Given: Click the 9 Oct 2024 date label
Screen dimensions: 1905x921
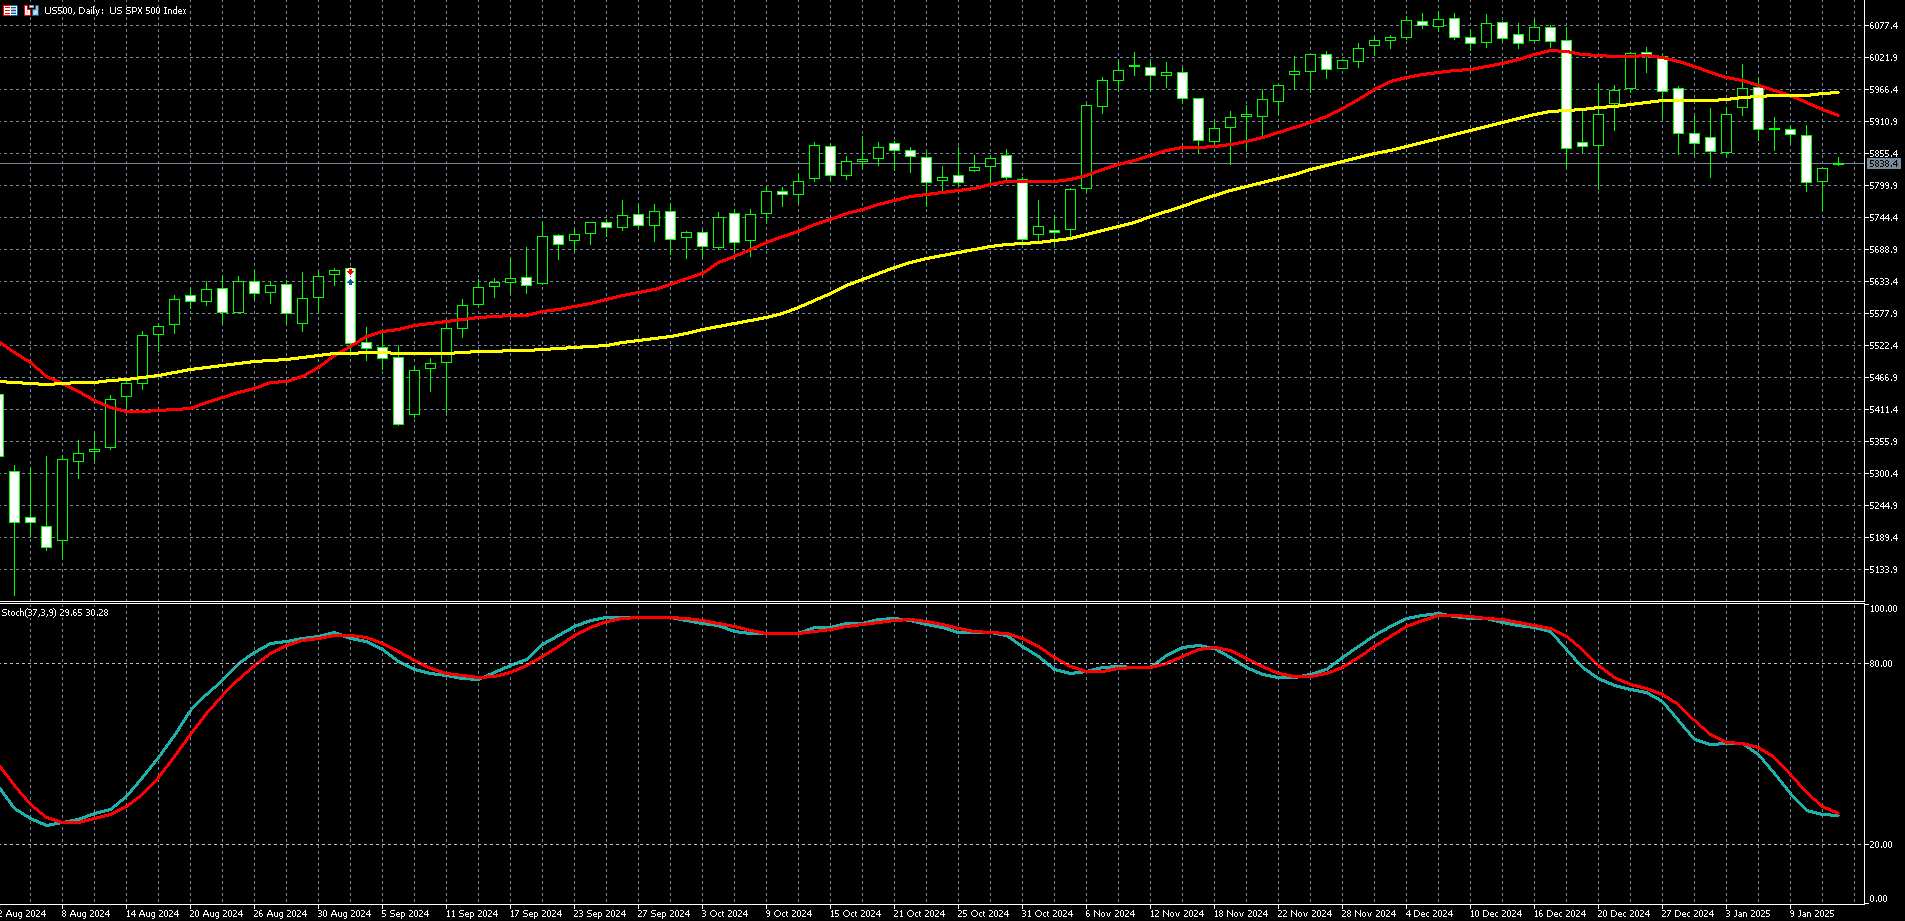Looking at the screenshot, I should tap(789, 914).
